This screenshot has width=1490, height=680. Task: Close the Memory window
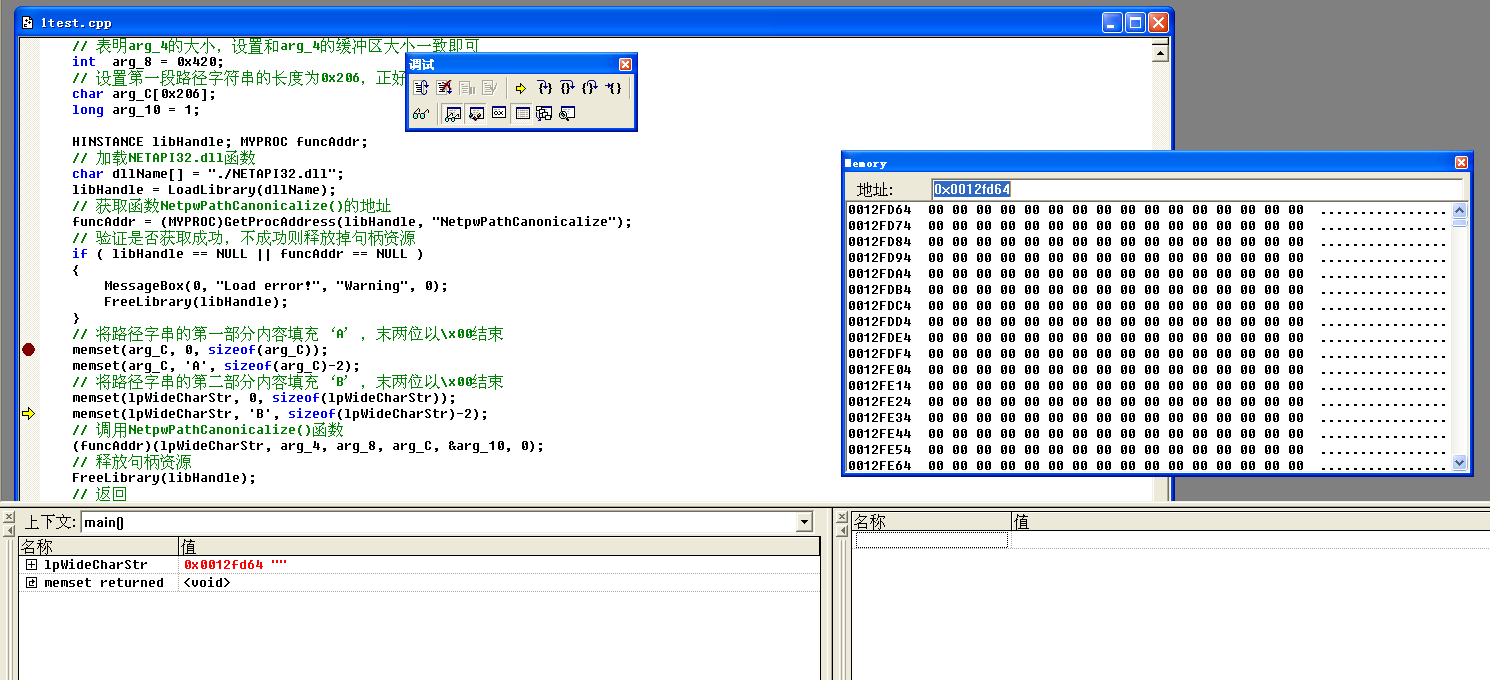1461,163
